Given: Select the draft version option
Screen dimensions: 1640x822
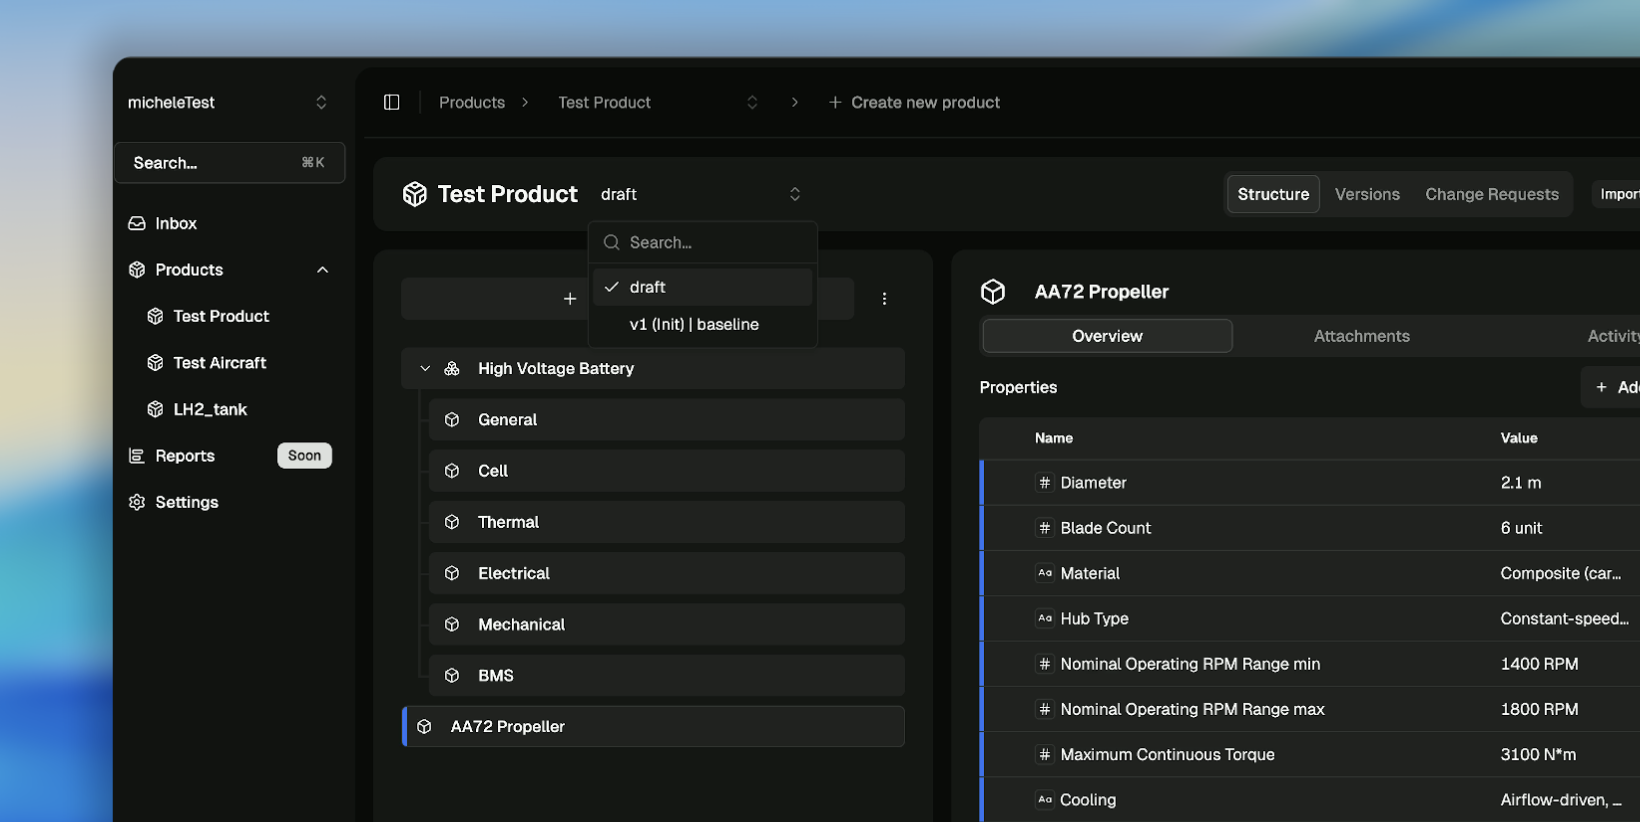Looking at the screenshot, I should [703, 287].
